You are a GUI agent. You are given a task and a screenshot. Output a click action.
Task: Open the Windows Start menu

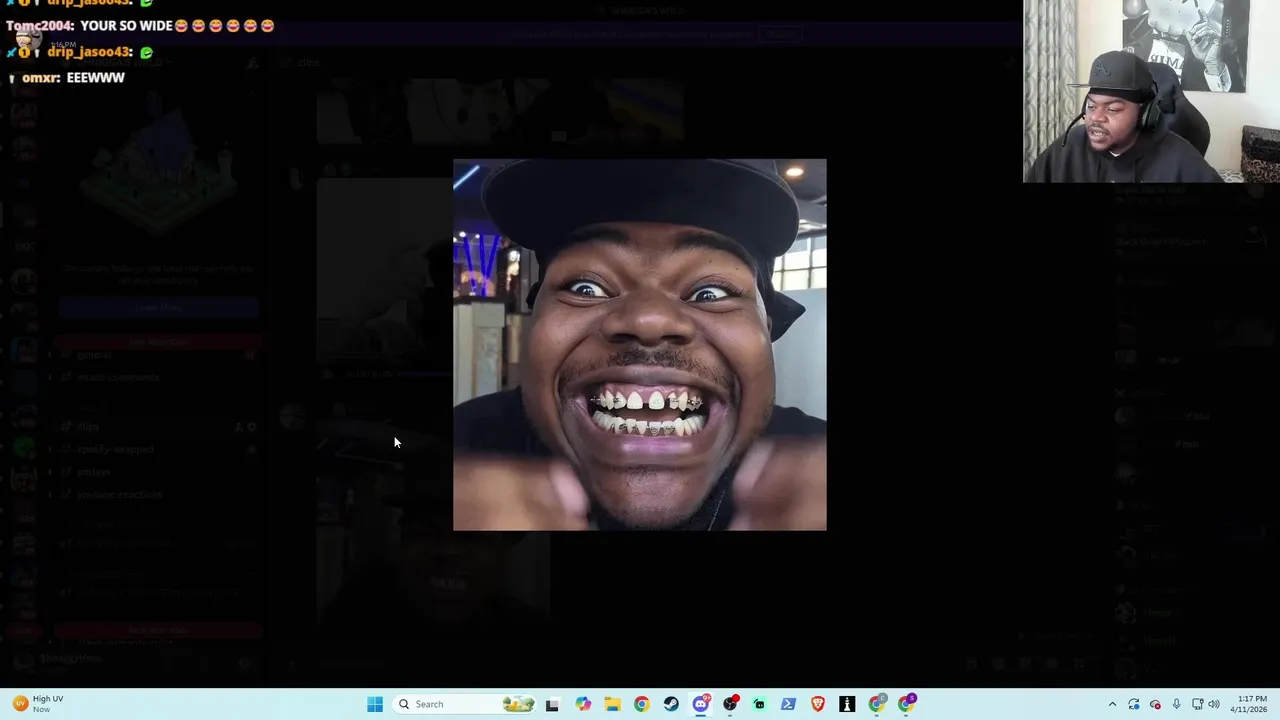click(x=375, y=704)
